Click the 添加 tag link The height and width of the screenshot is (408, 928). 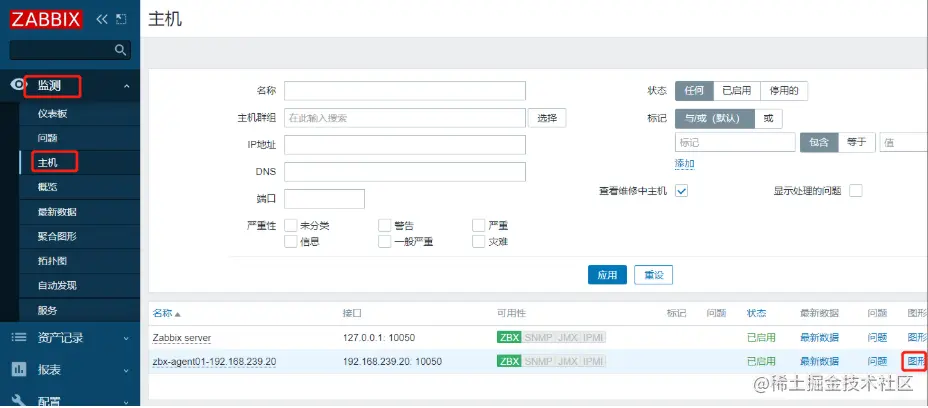click(x=685, y=163)
